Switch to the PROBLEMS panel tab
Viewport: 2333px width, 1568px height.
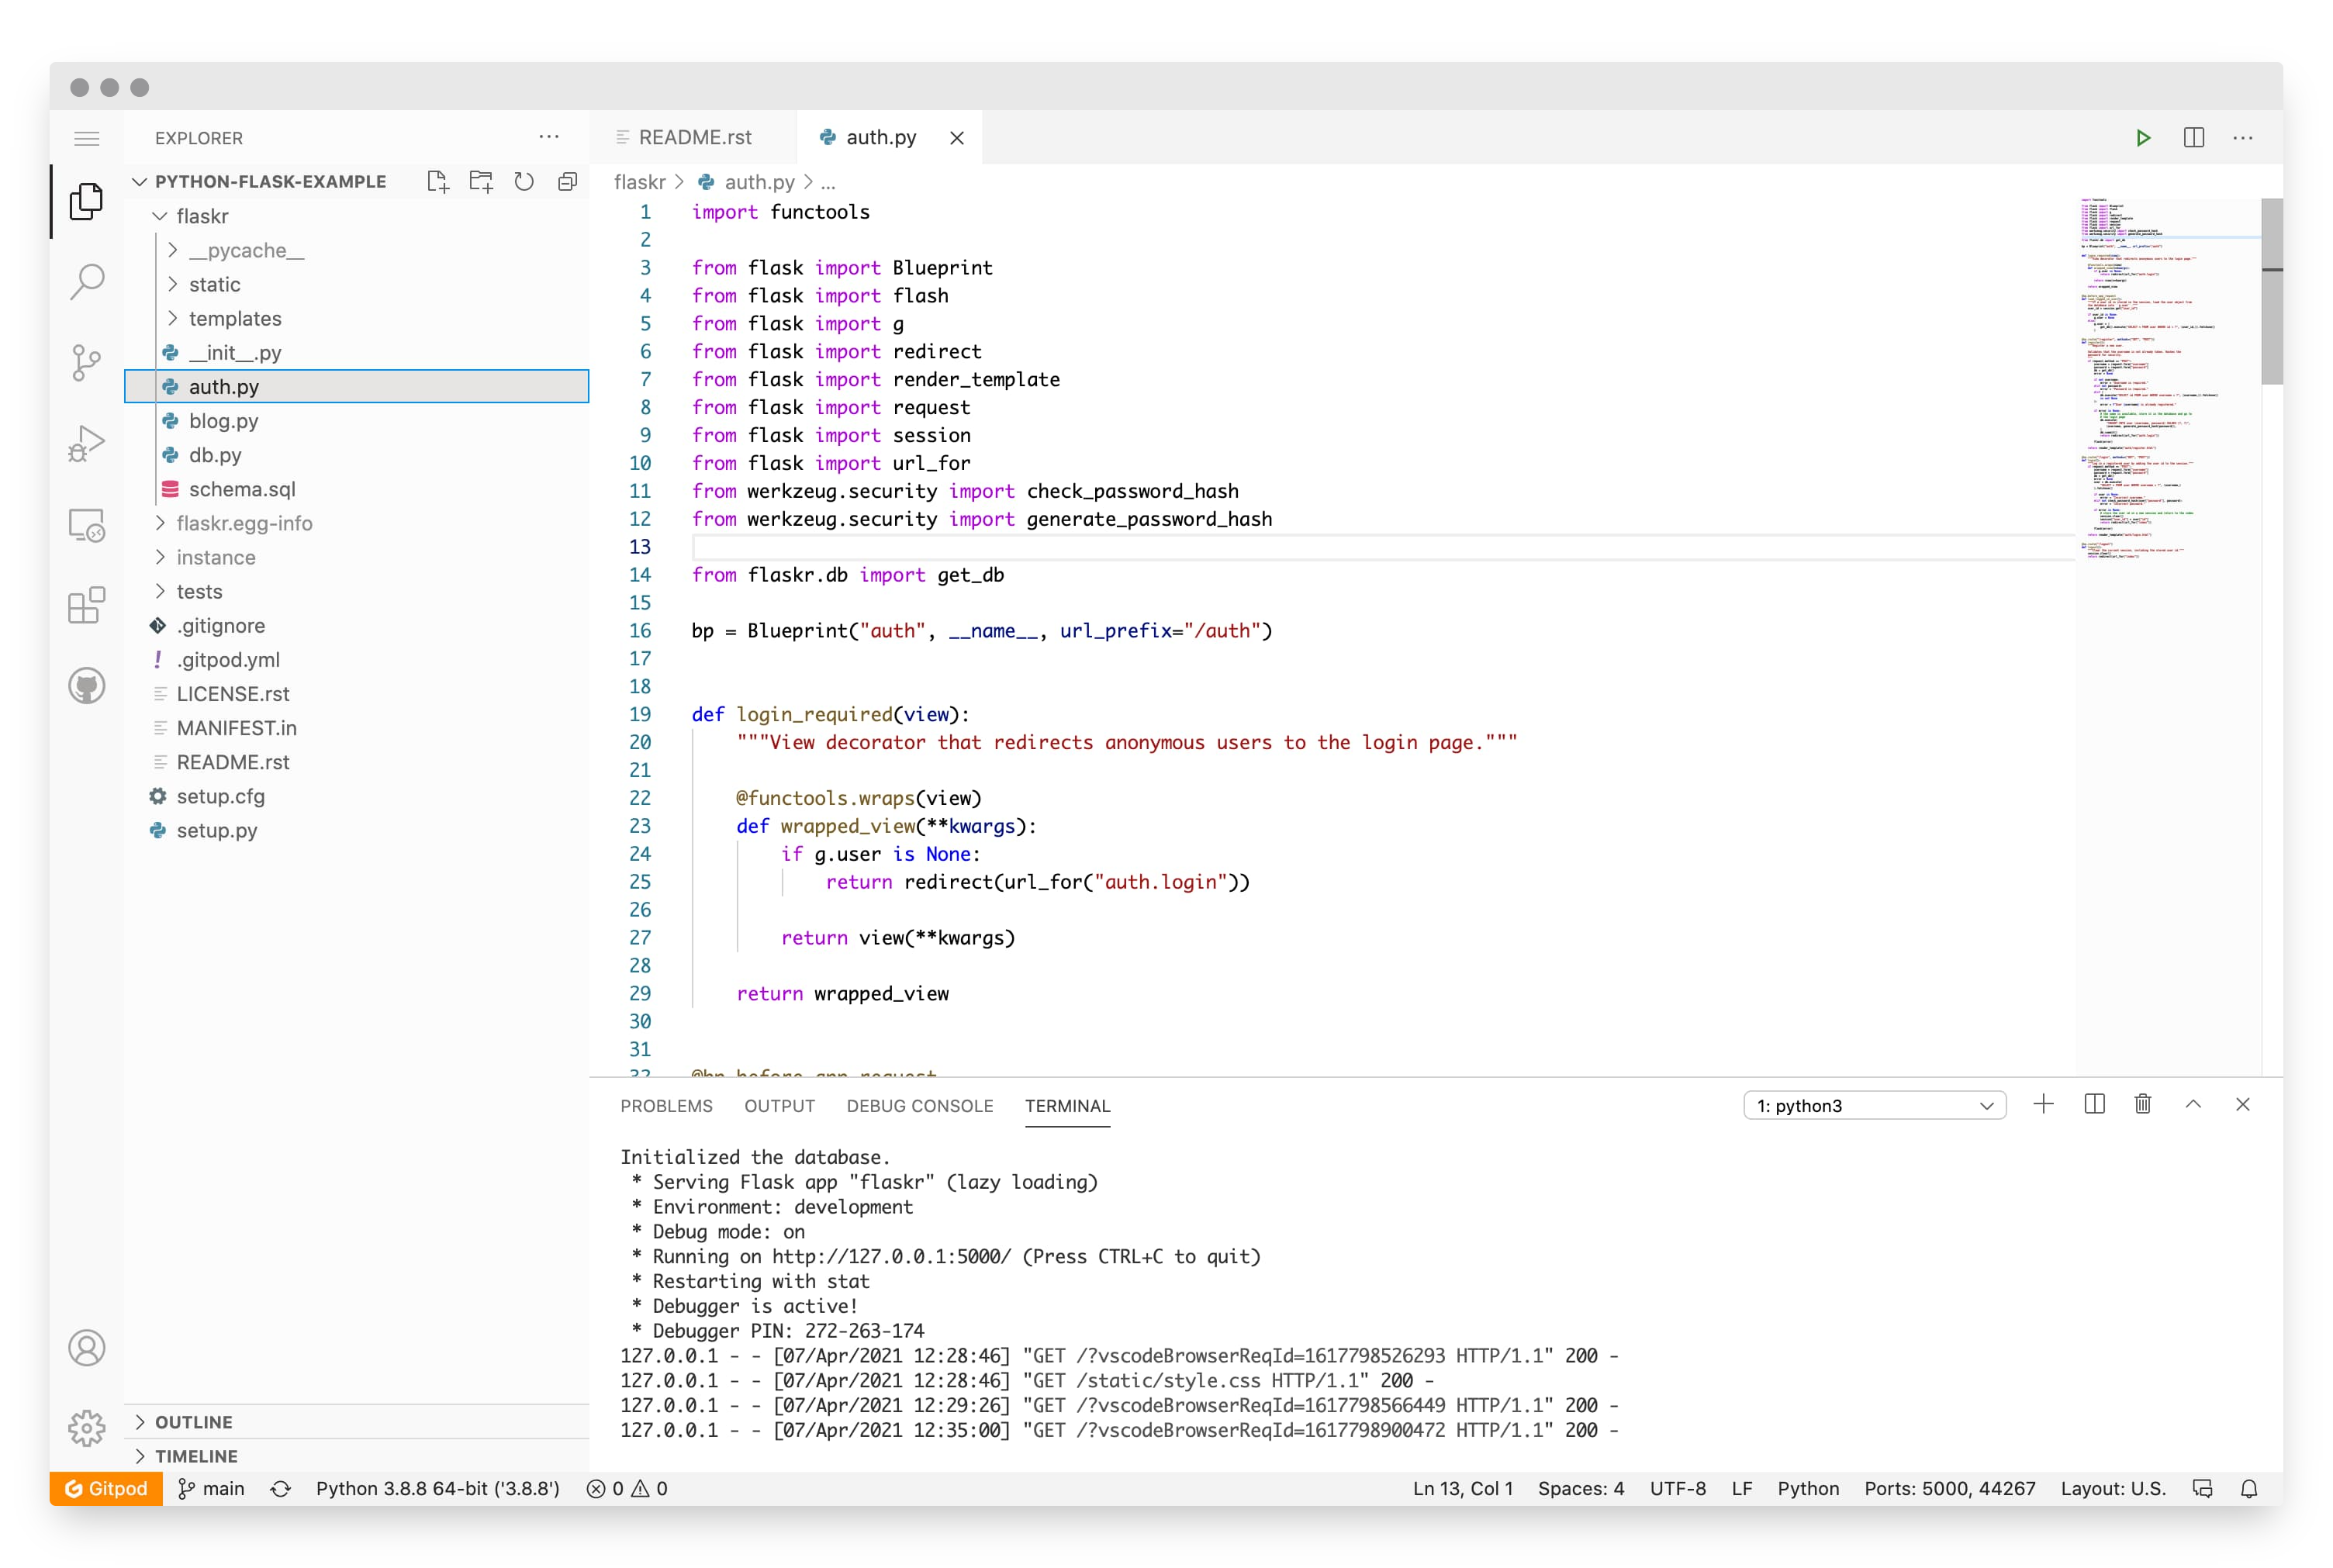coord(666,1105)
